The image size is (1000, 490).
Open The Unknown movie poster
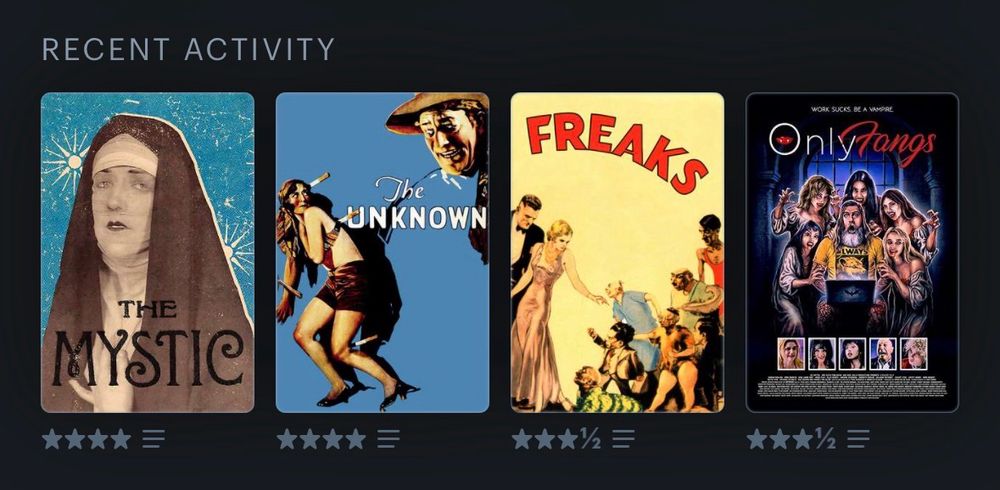tap(383, 253)
